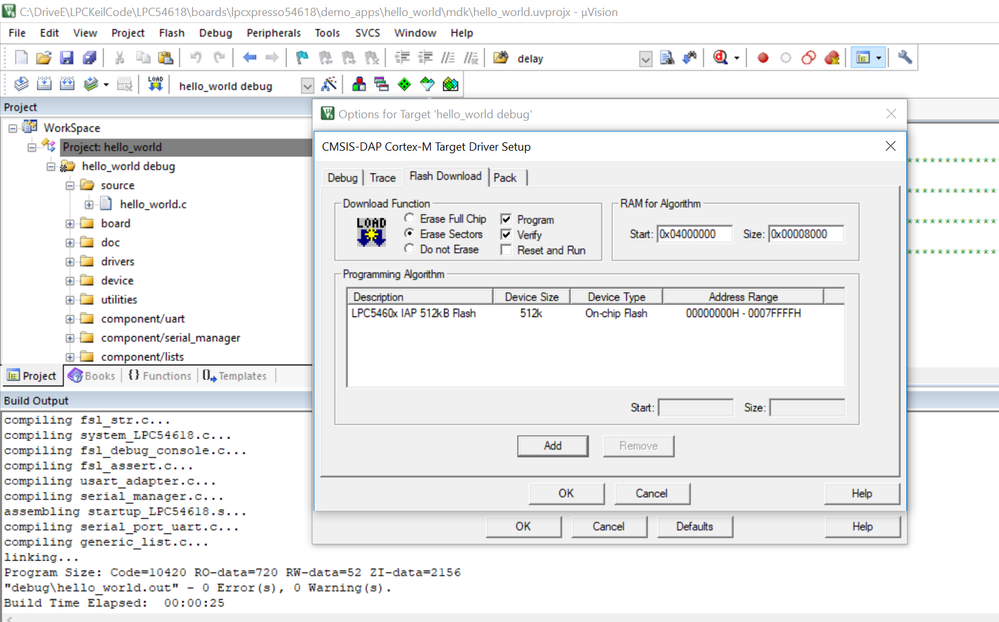Open the Books tab
999x622 pixels.
pyautogui.click(x=92, y=376)
